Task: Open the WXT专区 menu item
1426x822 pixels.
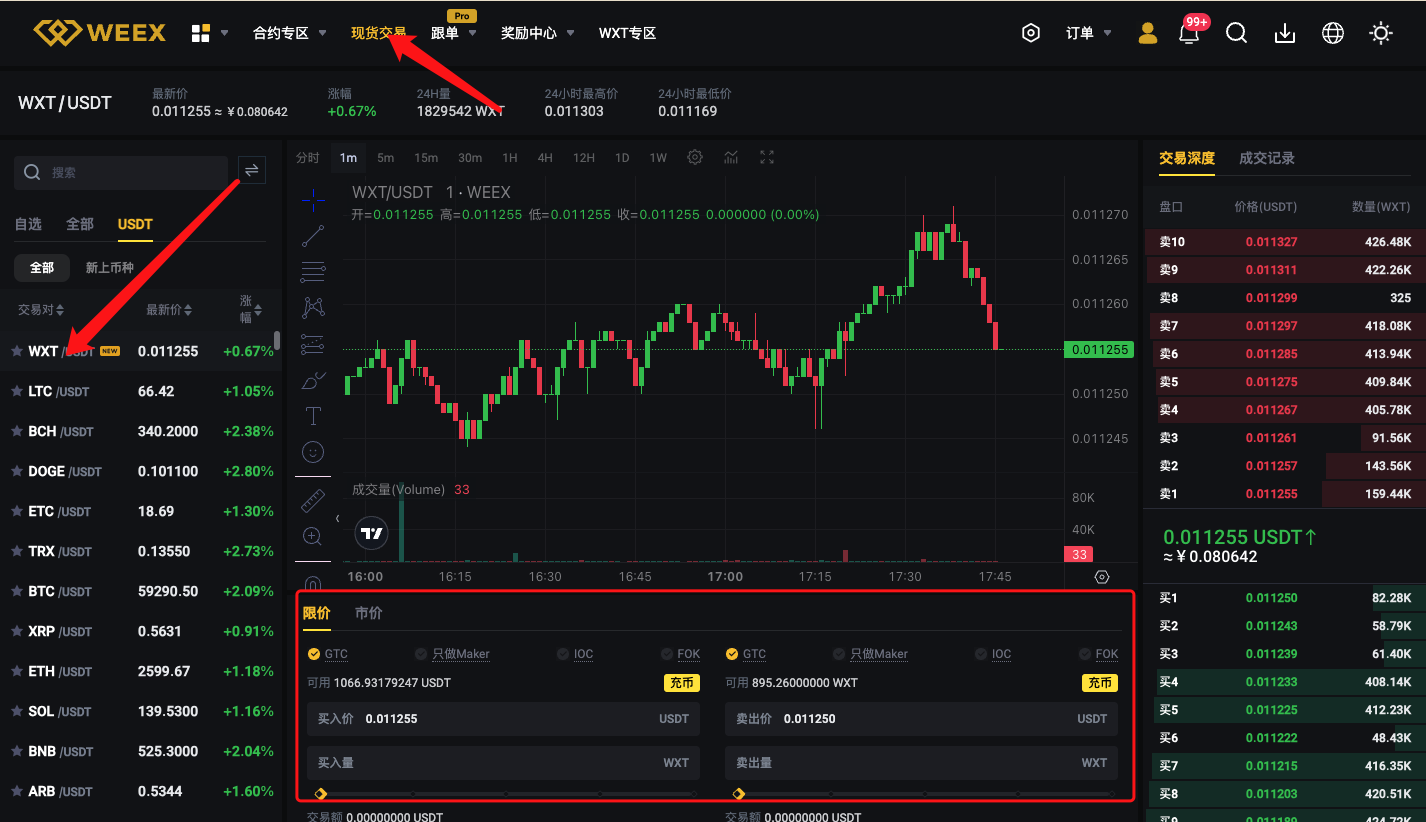Action: pos(627,33)
